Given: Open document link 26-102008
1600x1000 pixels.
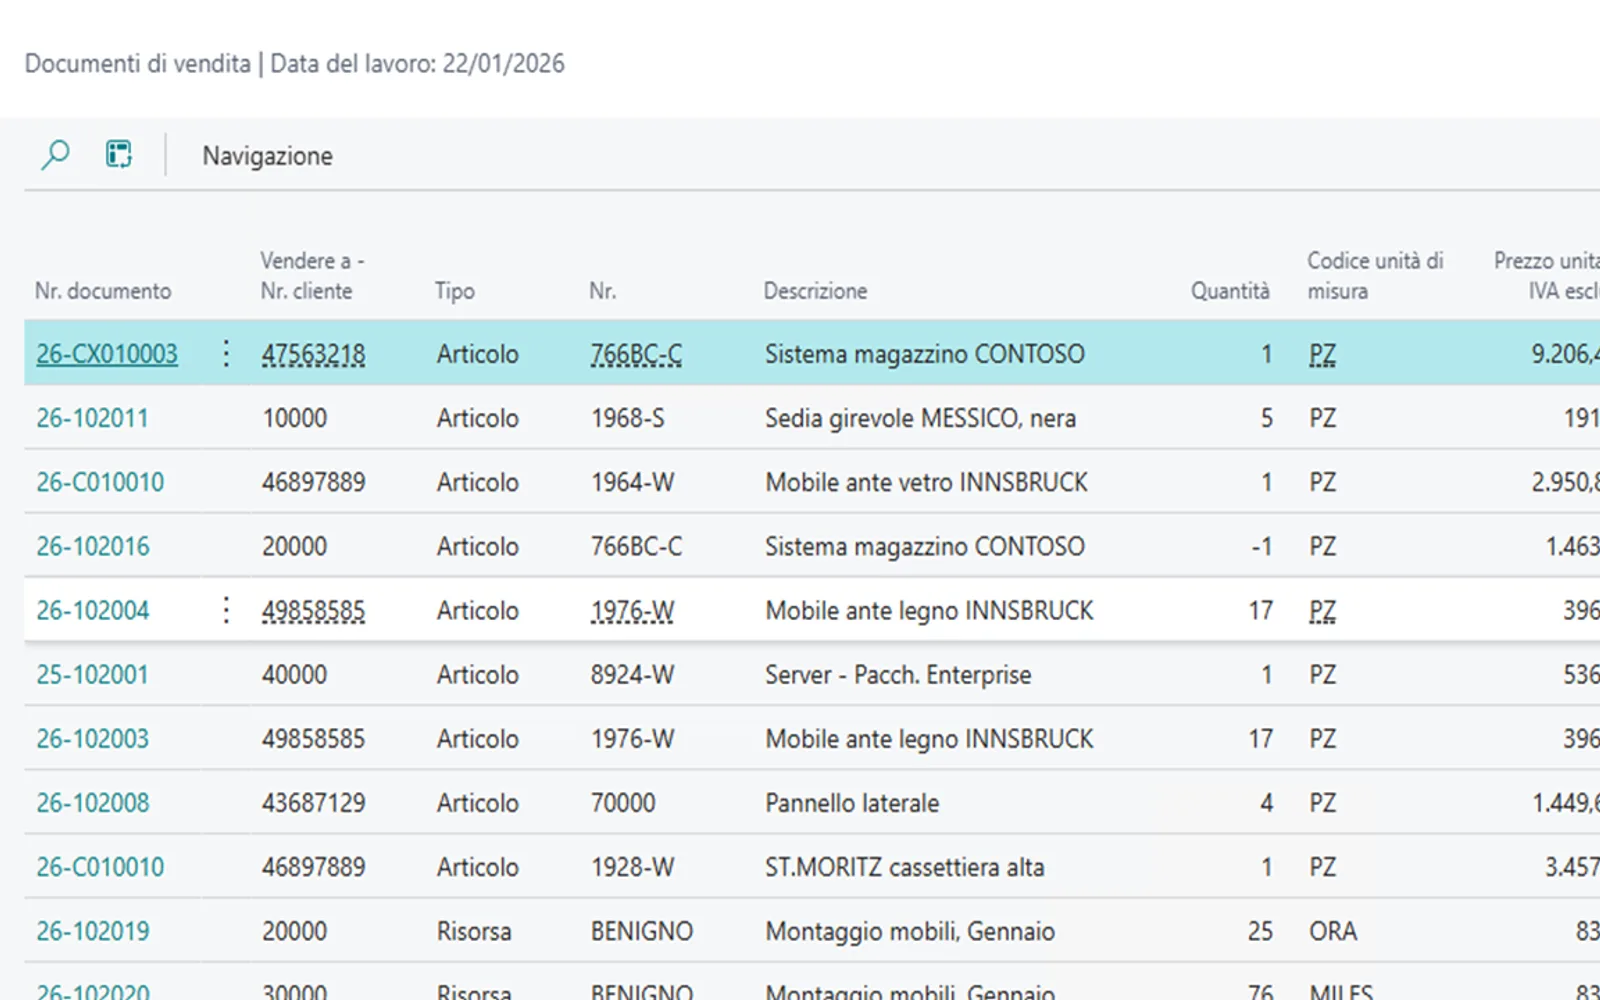Looking at the screenshot, I should pyautogui.click(x=92, y=802).
